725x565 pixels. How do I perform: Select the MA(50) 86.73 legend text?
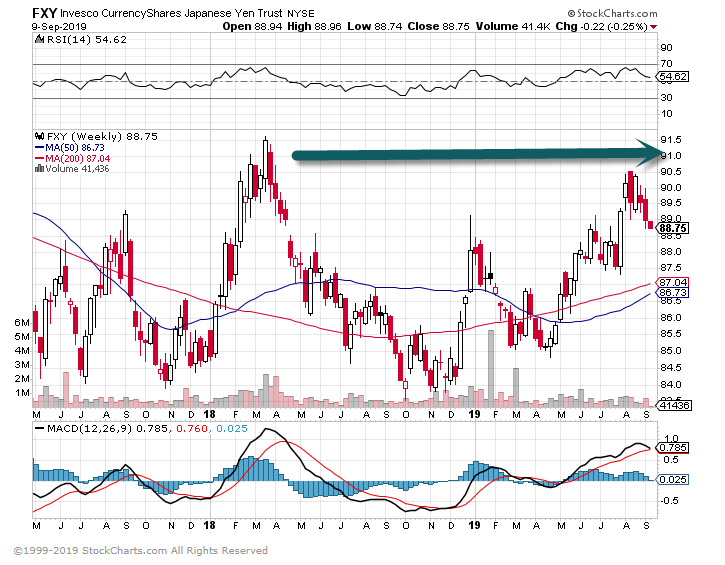pyautogui.click(x=75, y=148)
